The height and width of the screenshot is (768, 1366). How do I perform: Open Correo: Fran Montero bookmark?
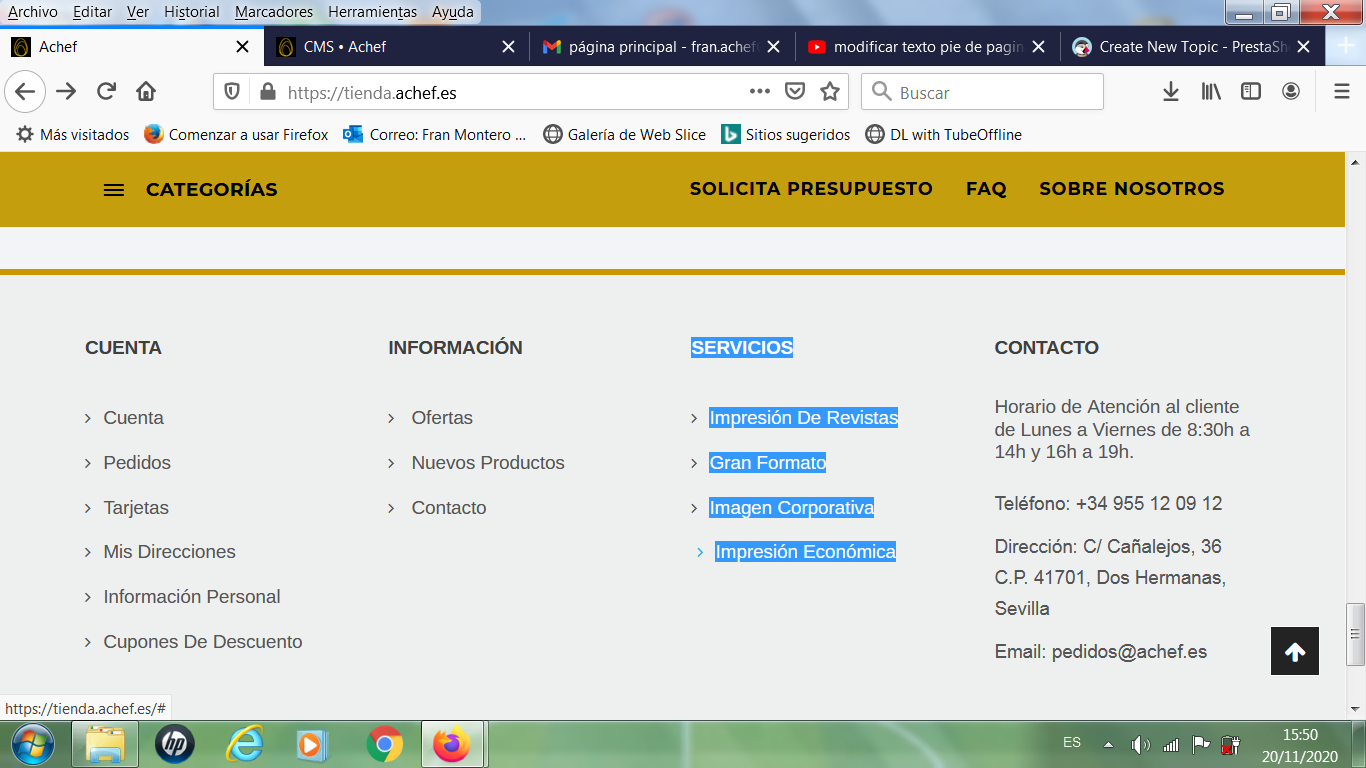coord(435,134)
